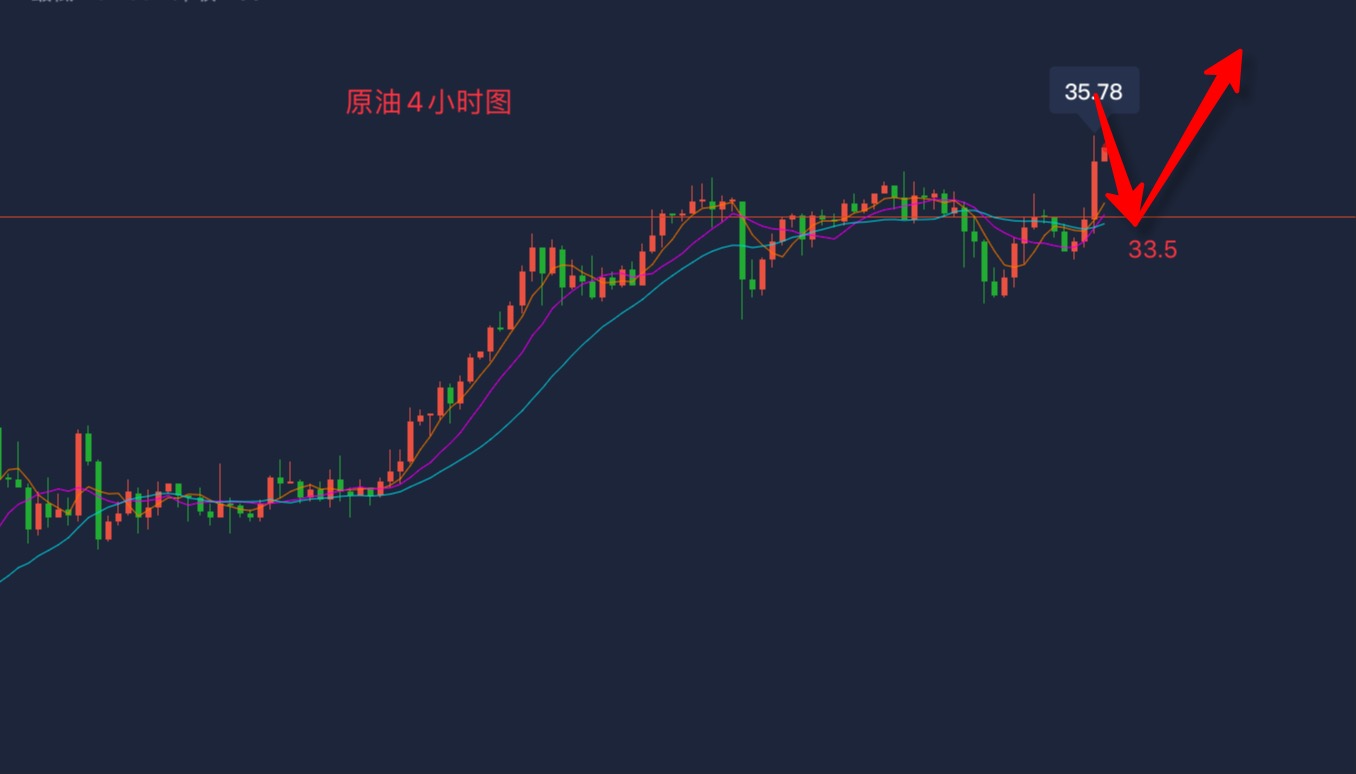Select the red 33.5 support price label
Viewport: 1356px width, 774px height.
click(x=1152, y=249)
